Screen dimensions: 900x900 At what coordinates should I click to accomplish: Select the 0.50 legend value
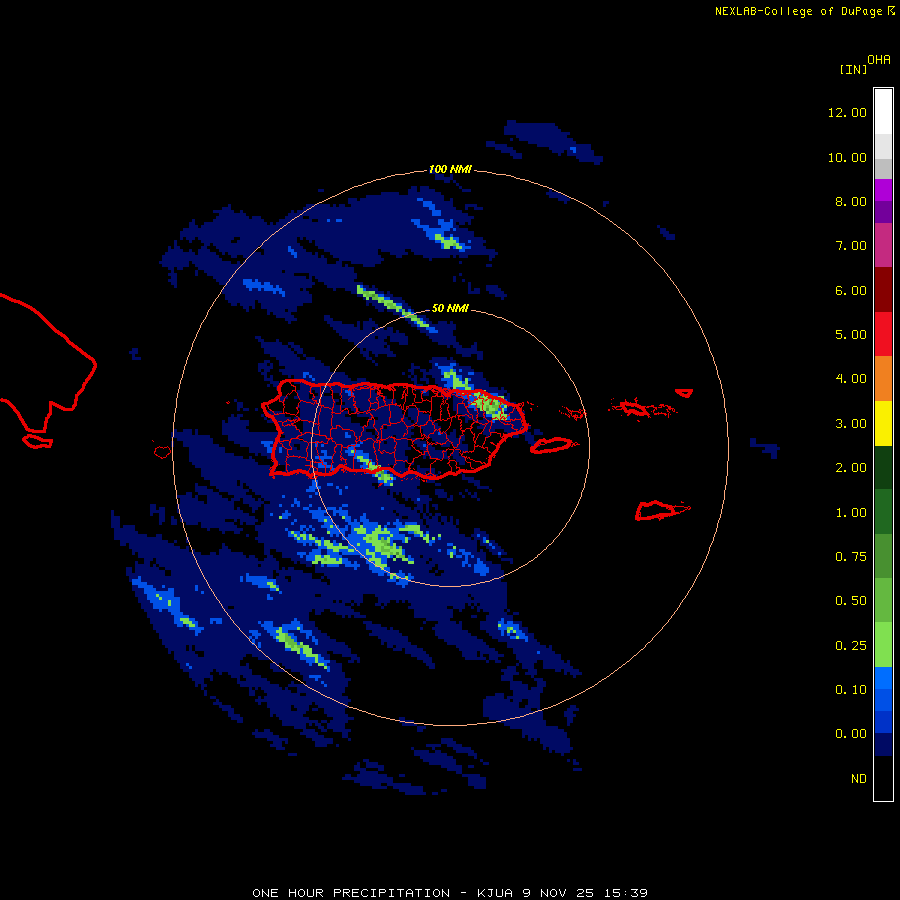tap(851, 601)
